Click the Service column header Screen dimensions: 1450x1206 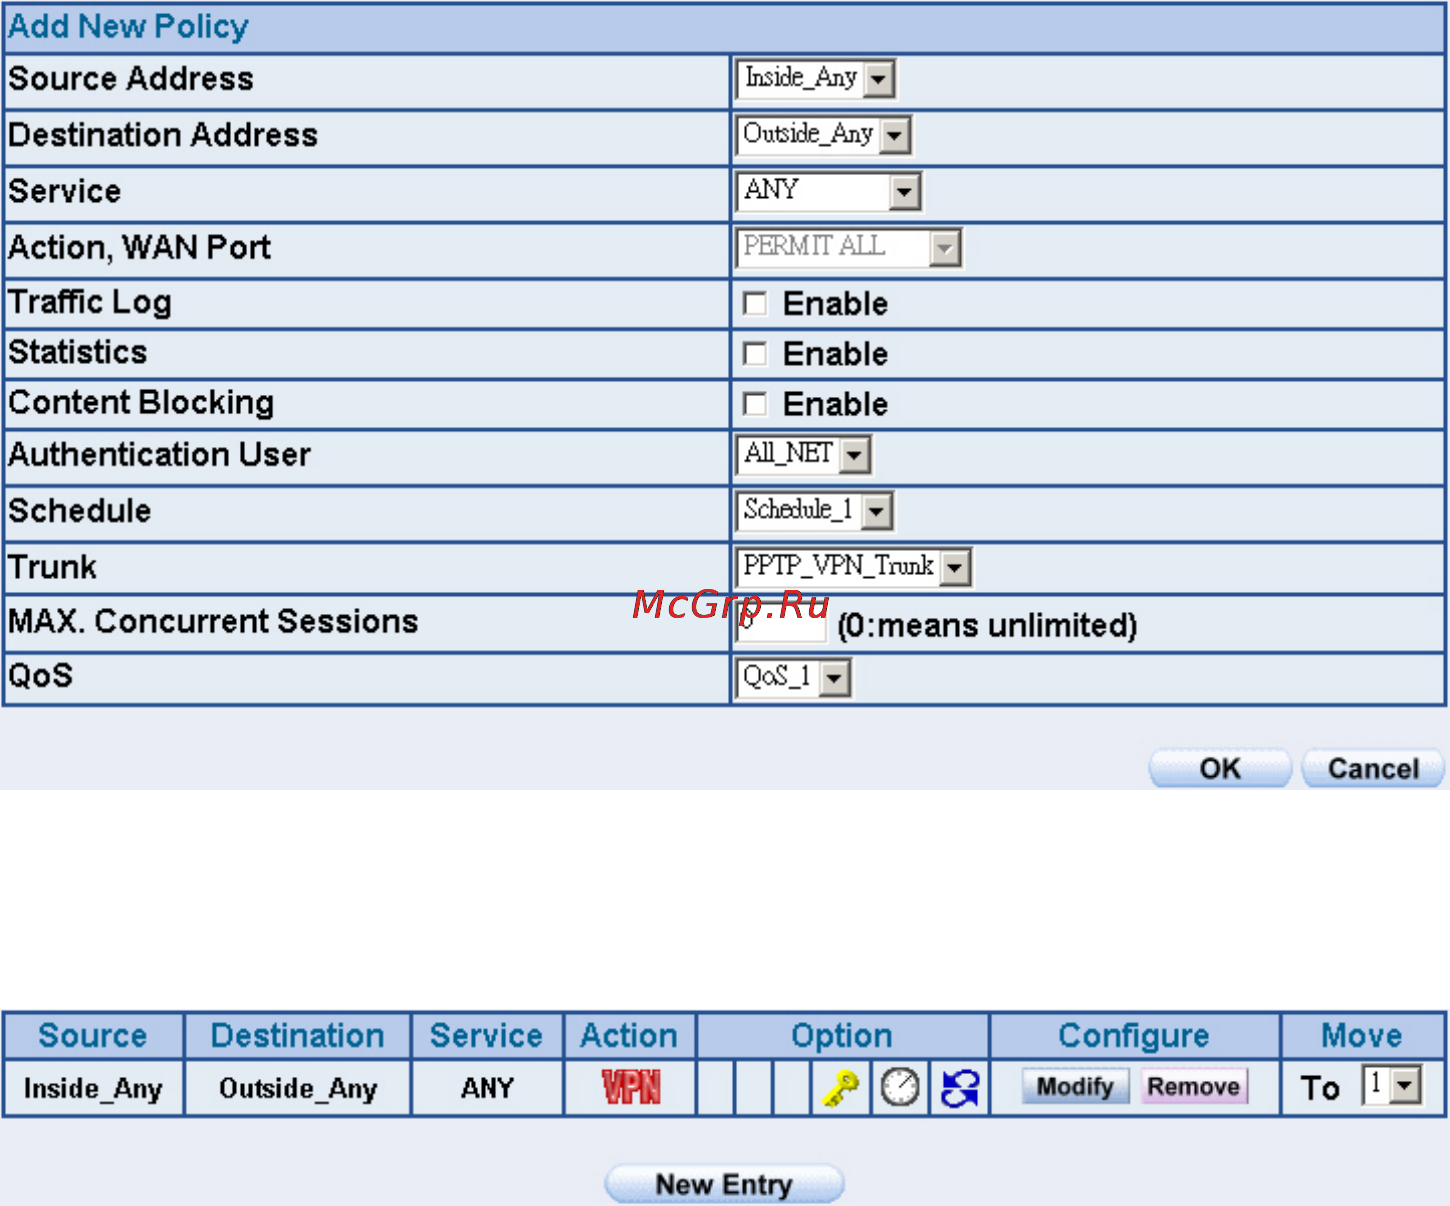click(487, 1036)
